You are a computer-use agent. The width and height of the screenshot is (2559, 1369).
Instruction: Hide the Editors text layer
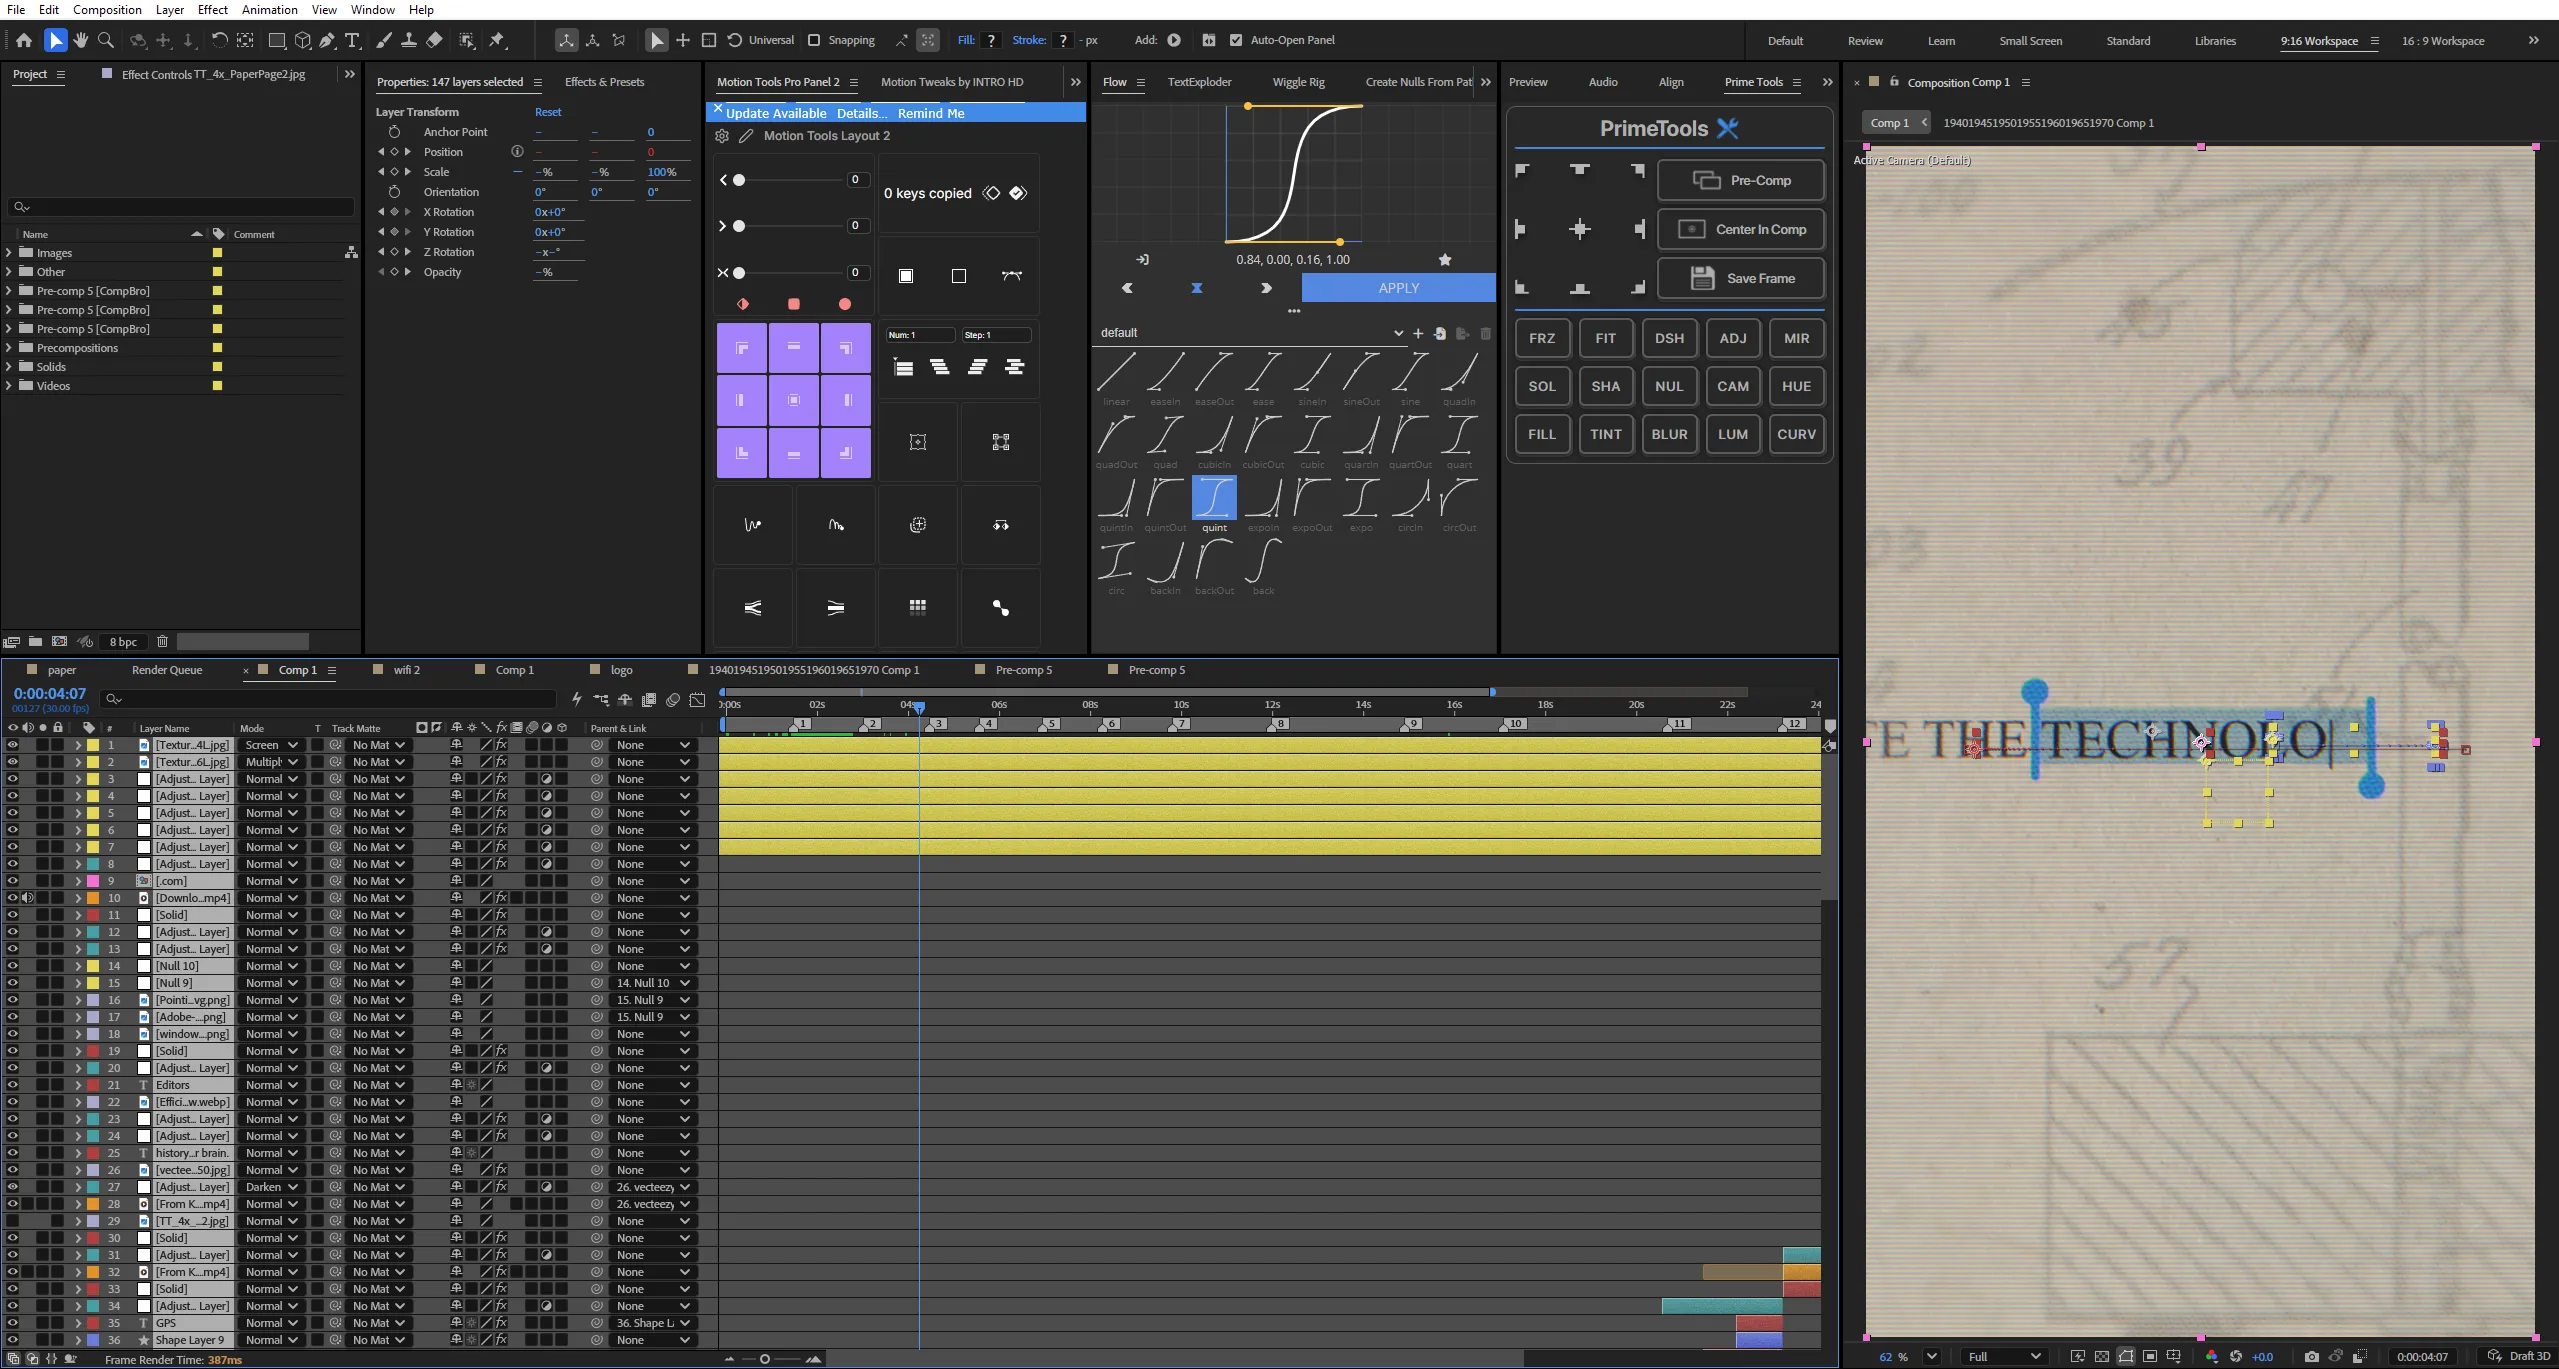[12, 1085]
